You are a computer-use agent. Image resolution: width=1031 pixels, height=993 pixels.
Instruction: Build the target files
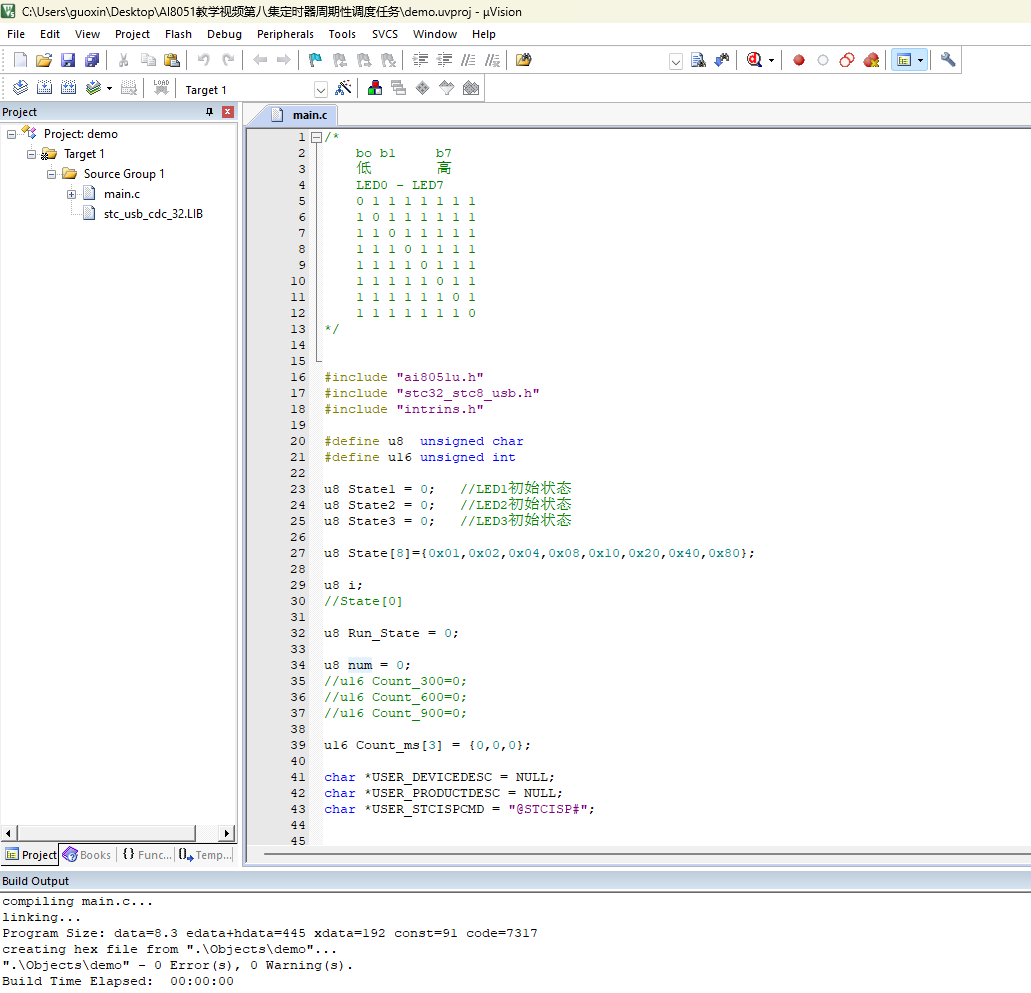[x=45, y=88]
